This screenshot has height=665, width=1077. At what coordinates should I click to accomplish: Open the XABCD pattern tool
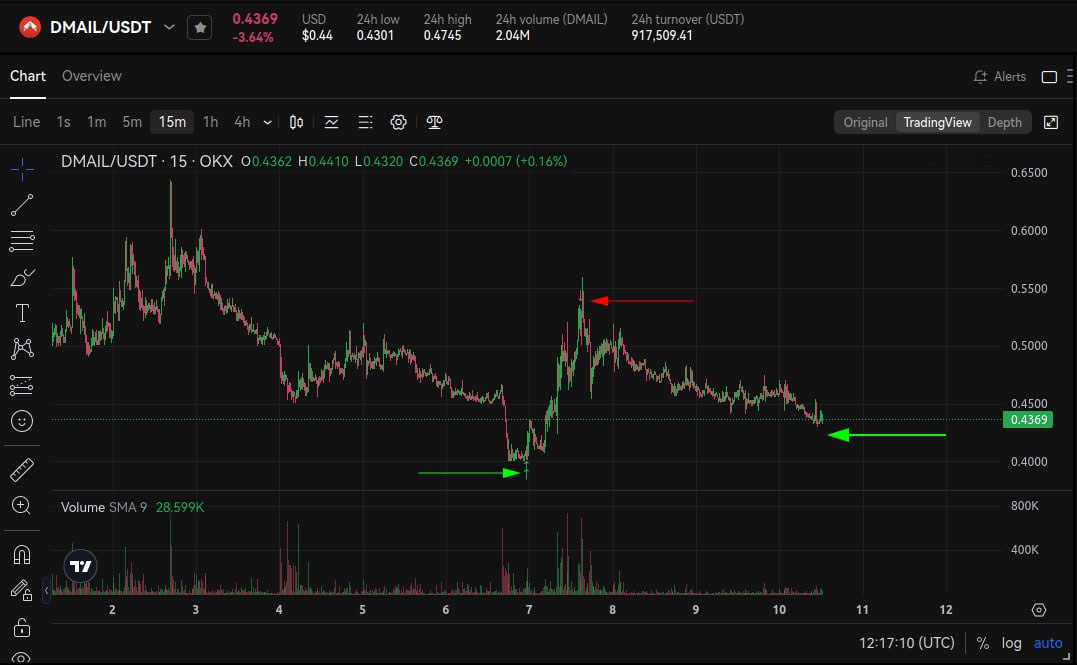(22, 349)
